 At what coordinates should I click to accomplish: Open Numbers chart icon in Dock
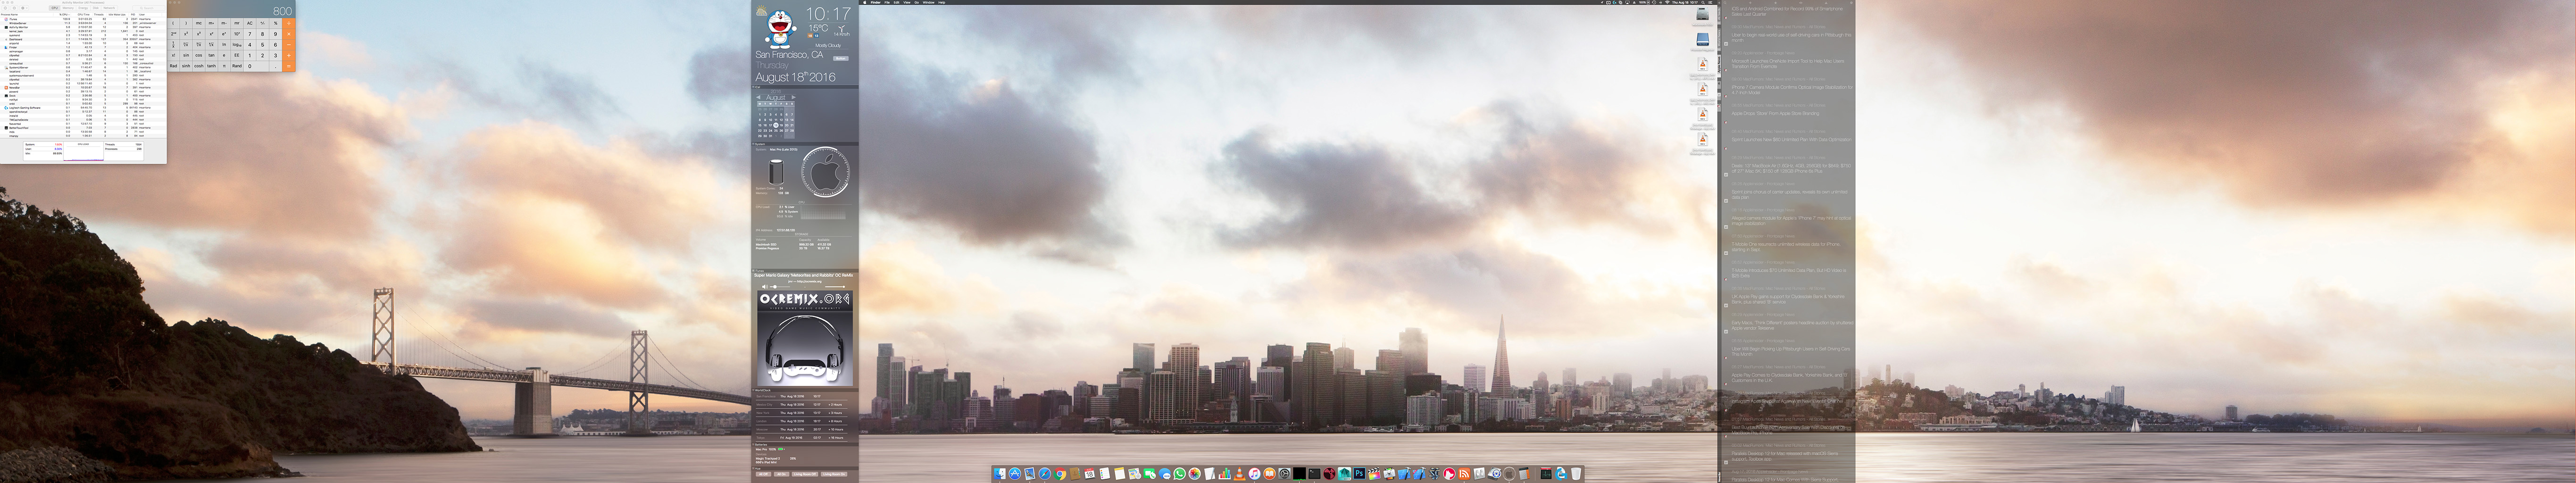pyautogui.click(x=1225, y=474)
